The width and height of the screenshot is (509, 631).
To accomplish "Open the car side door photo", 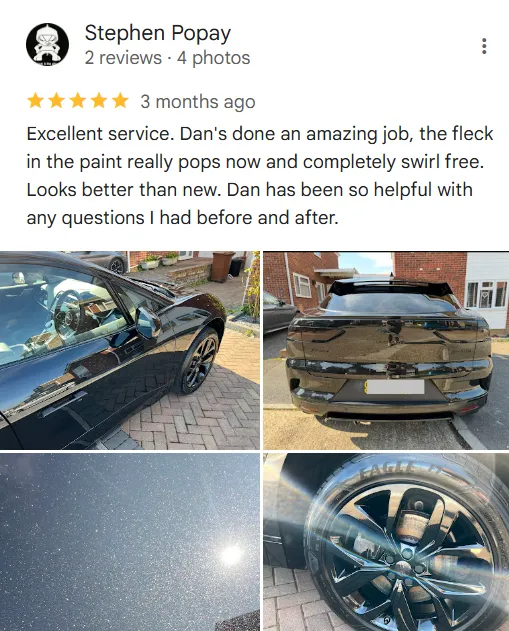I will coord(130,351).
